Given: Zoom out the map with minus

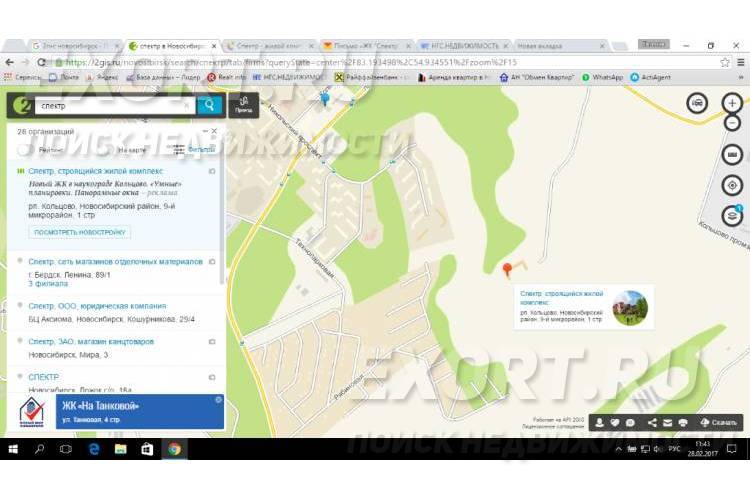Looking at the screenshot, I should point(732,123).
